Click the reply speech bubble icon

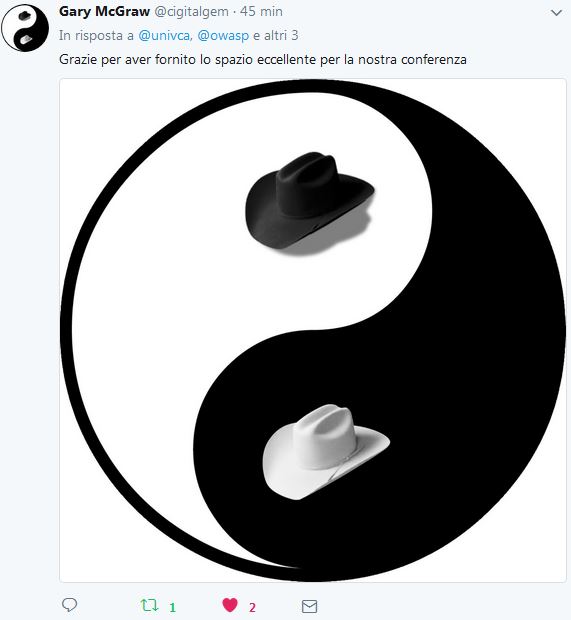[x=70, y=605]
